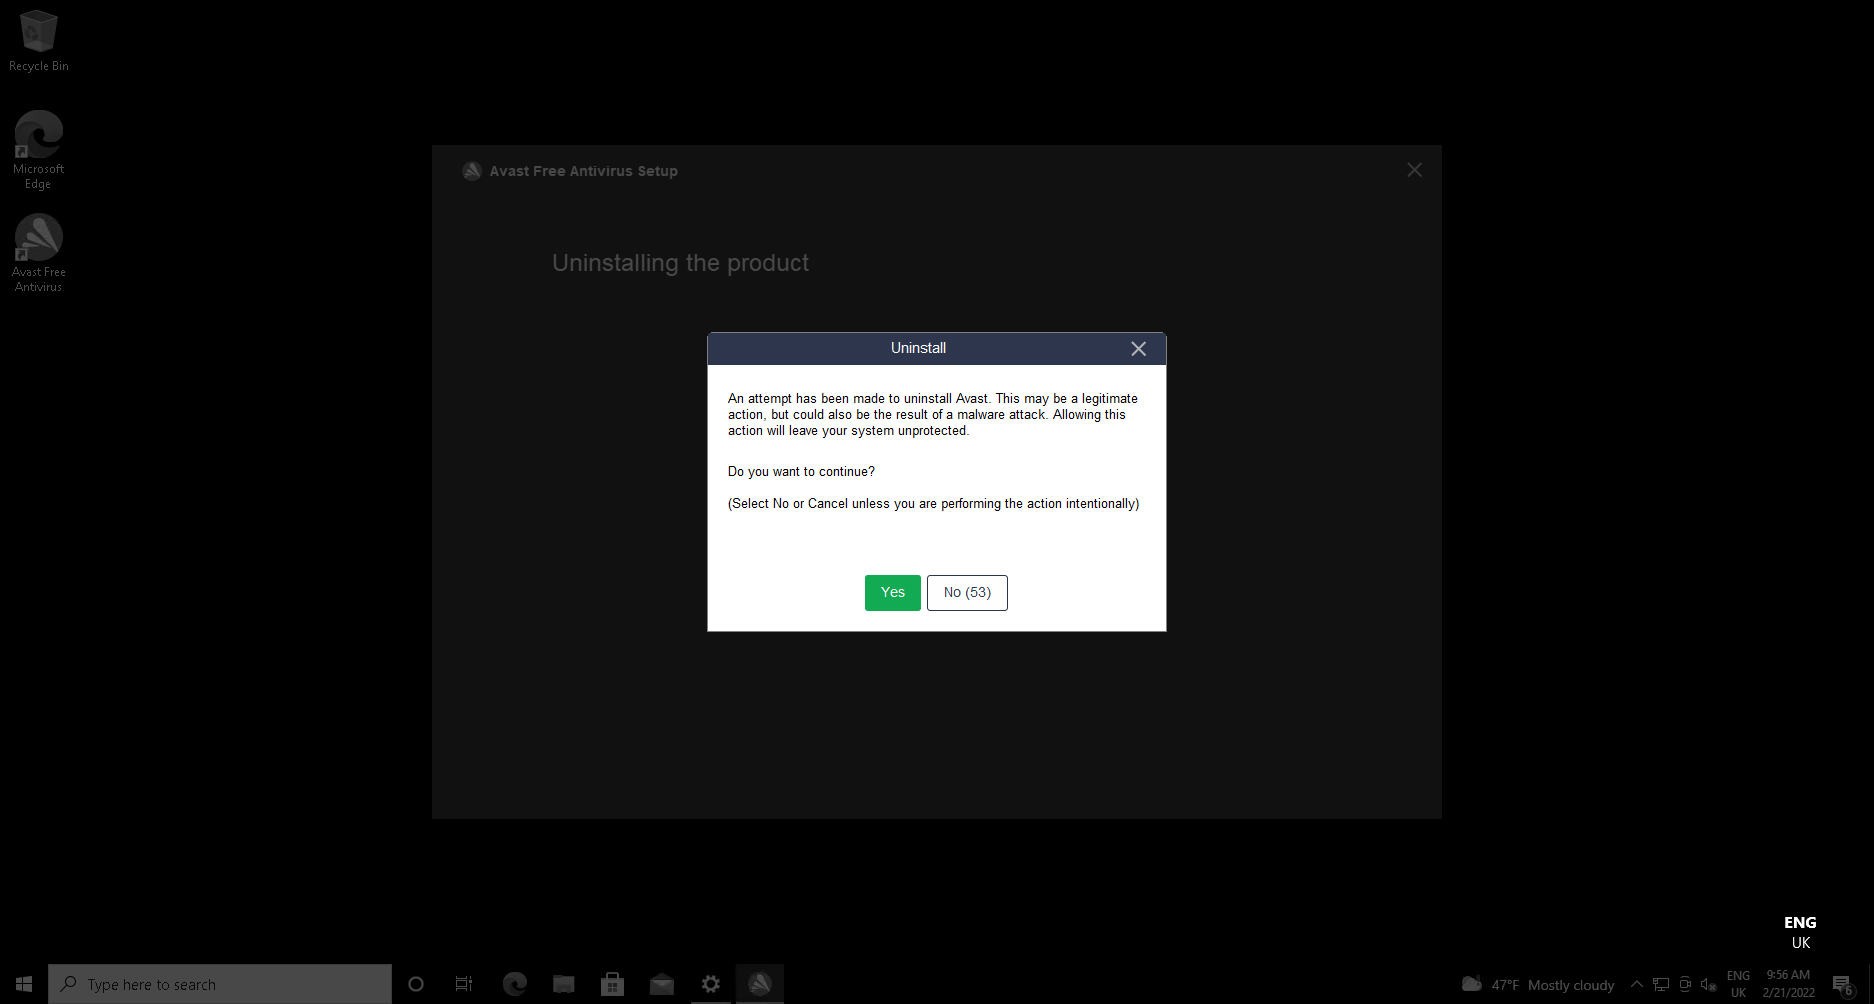The height and width of the screenshot is (1004, 1874).
Task: Click the muted volume tray icon
Action: pyautogui.click(x=1709, y=984)
